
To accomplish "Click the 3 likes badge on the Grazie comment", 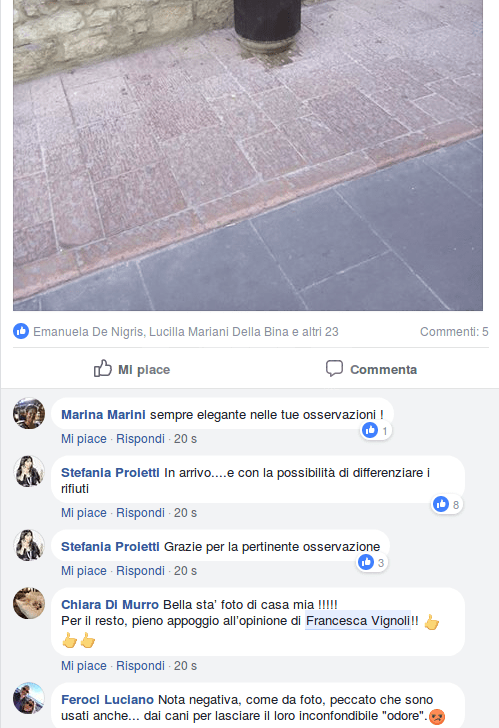I will pos(372,562).
